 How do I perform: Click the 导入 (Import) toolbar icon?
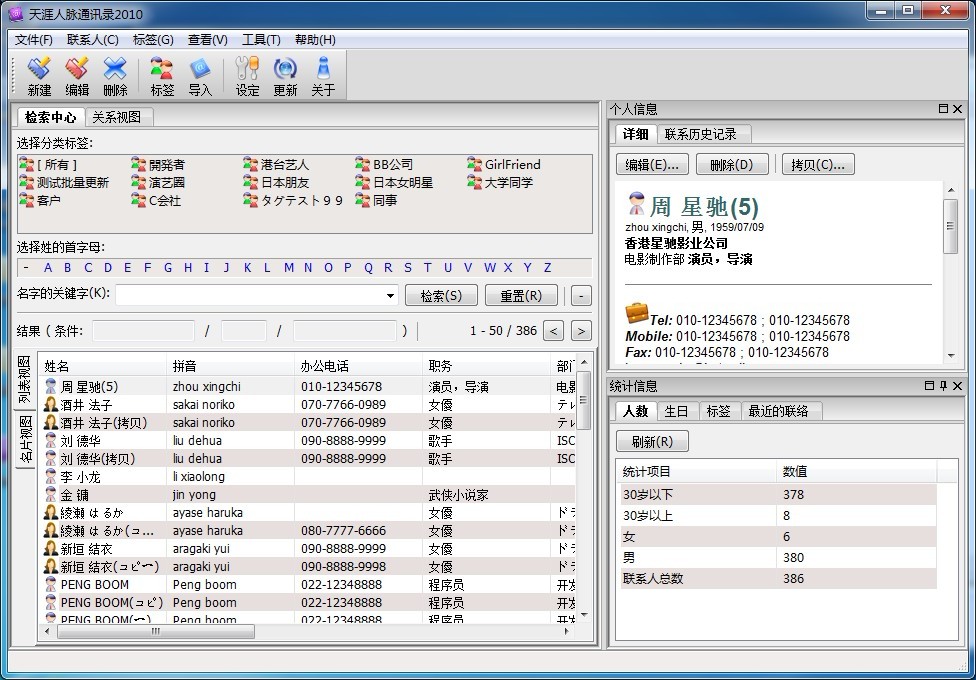200,76
